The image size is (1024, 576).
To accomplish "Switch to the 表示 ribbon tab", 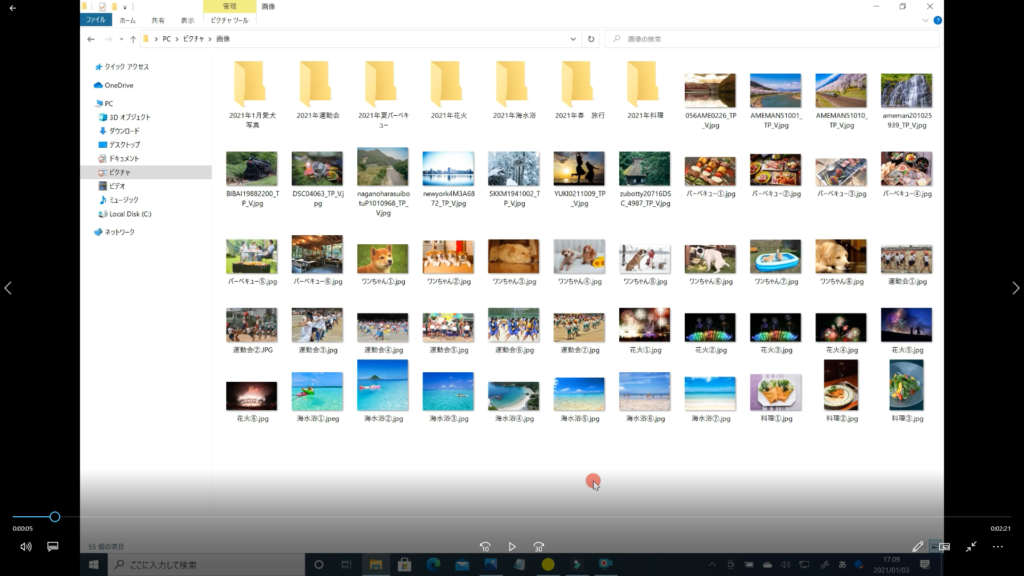I will coord(188,20).
